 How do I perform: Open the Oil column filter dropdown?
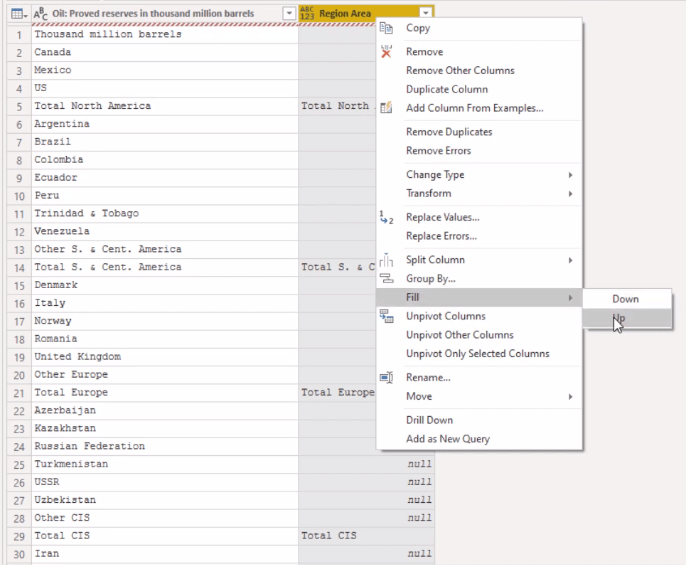click(289, 14)
